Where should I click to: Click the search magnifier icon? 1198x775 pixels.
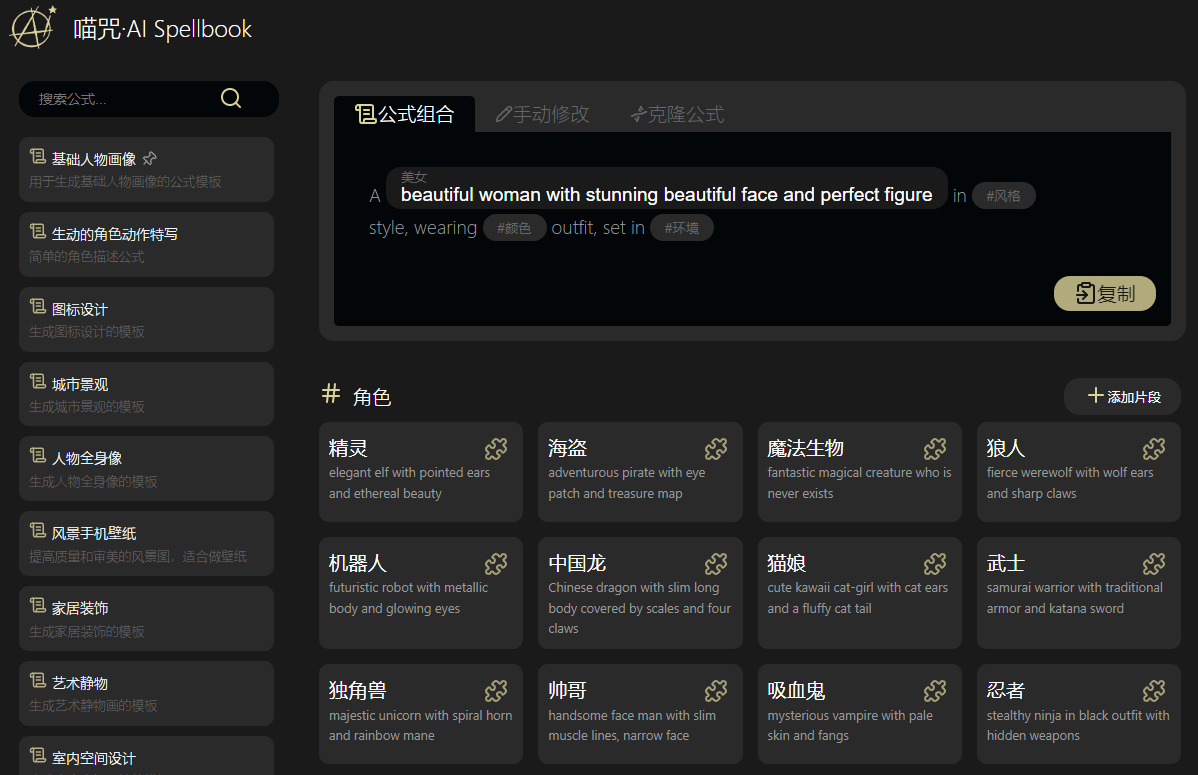pos(231,98)
